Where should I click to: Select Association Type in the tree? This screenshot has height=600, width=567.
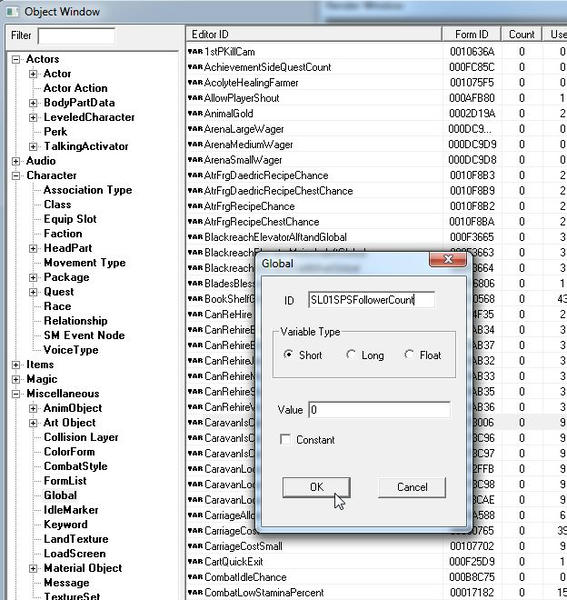[x=88, y=190]
